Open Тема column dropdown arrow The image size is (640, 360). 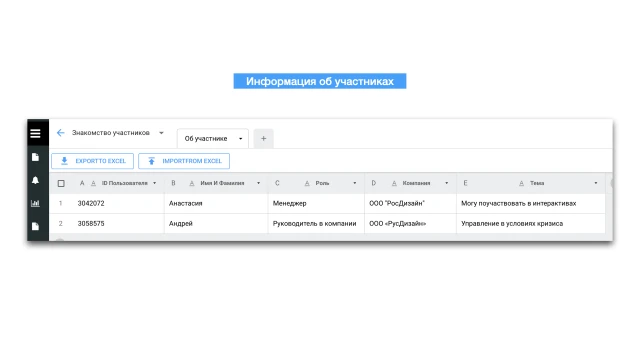tap(596, 183)
